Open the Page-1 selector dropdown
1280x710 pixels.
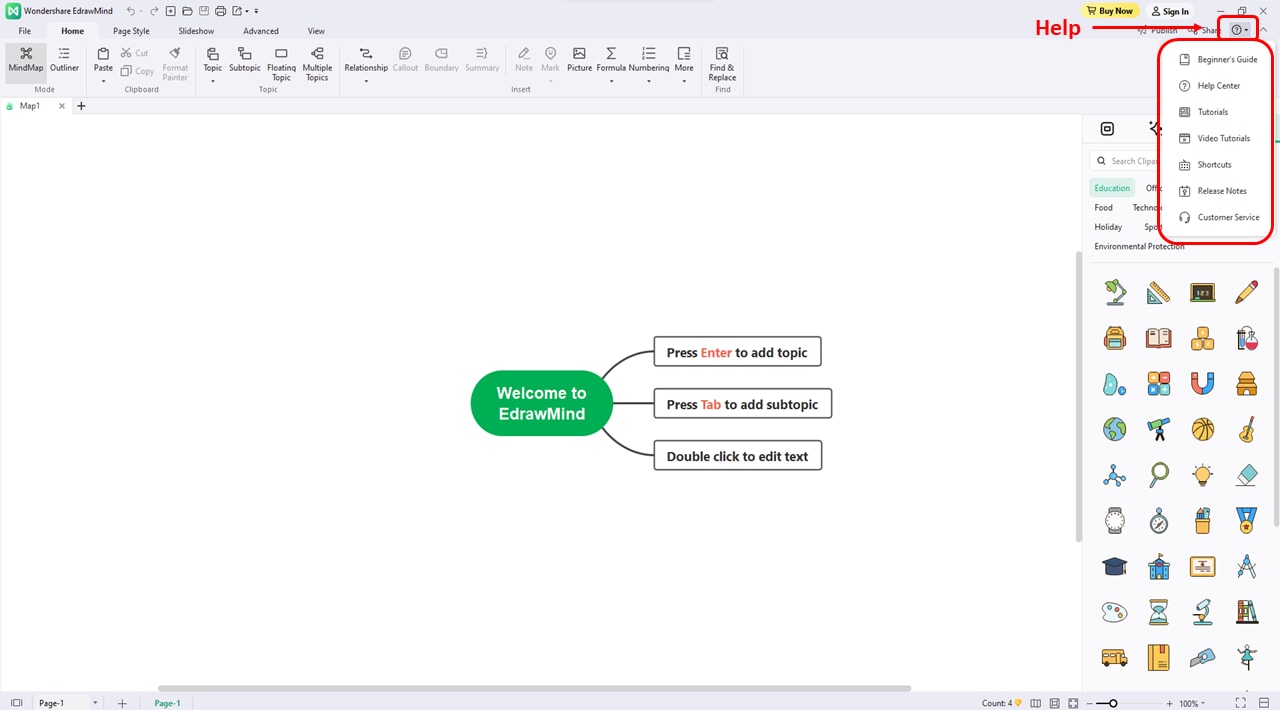95,703
